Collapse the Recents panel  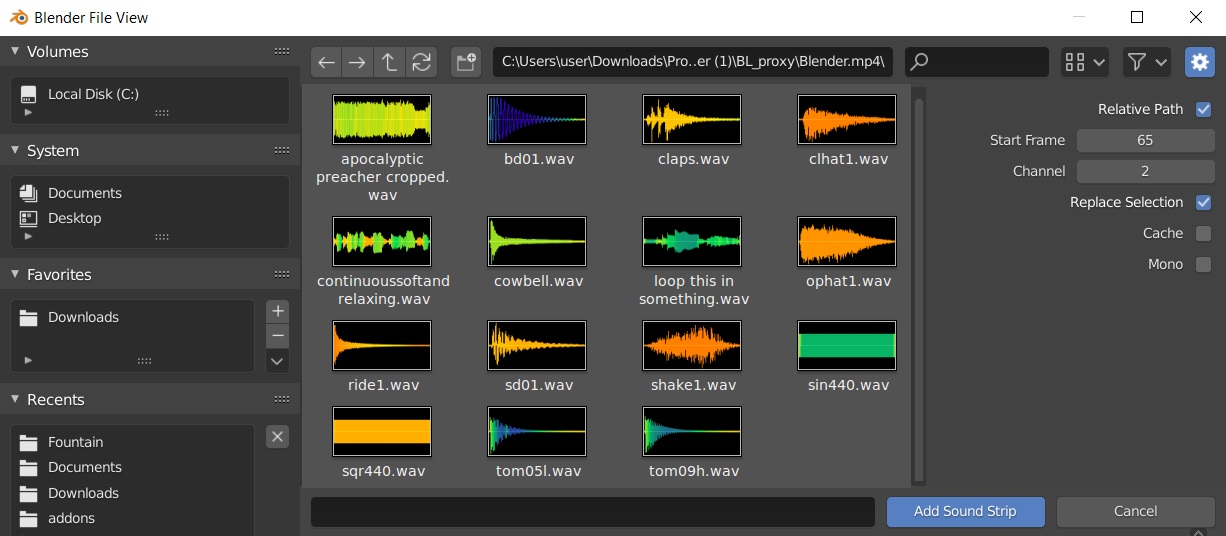point(15,399)
